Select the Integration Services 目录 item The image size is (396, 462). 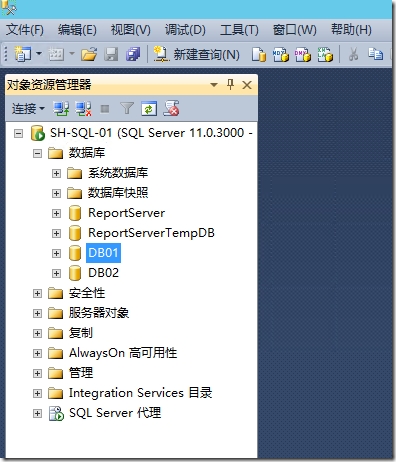click(x=140, y=393)
